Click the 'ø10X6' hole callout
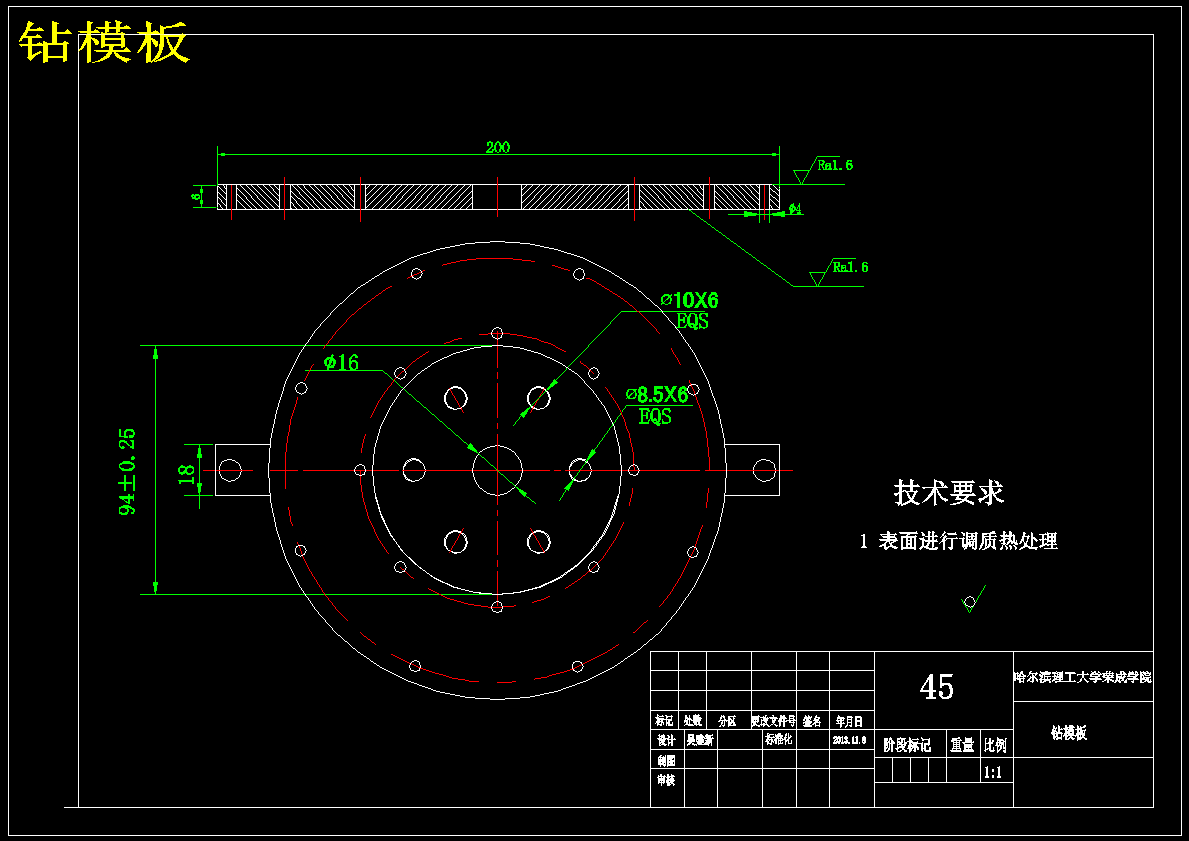This screenshot has height=841, width=1189. 689,300
